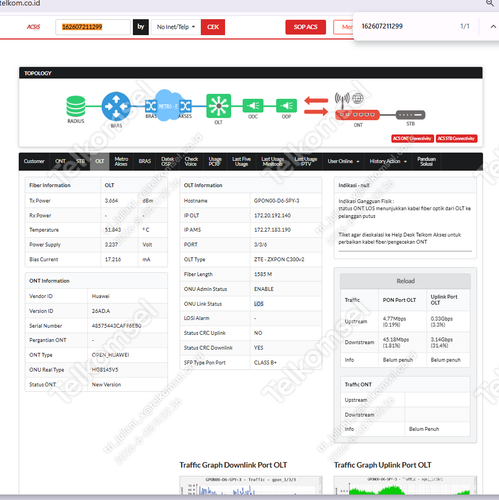Switch to the STB tab

pos(80,161)
